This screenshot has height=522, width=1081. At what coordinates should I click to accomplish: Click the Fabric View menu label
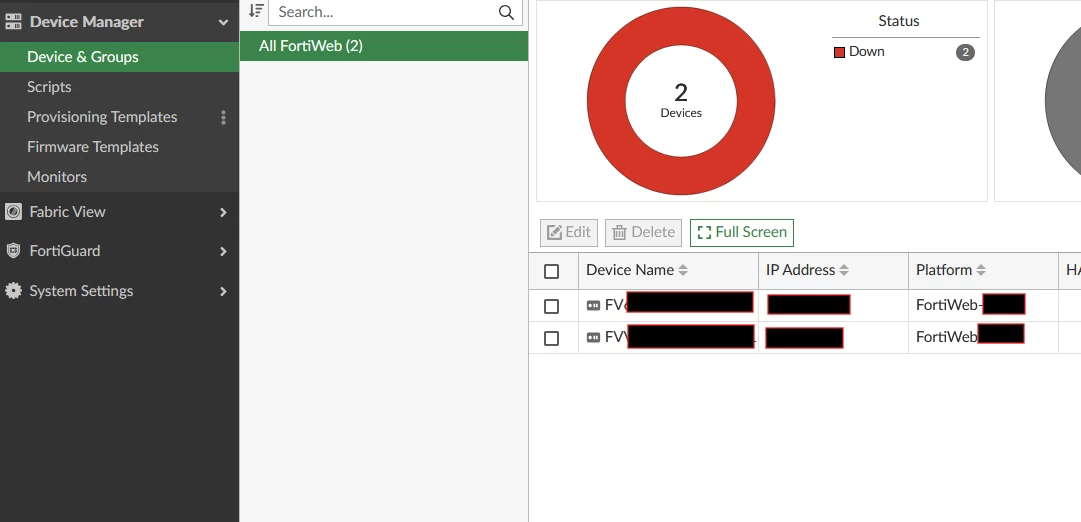click(x=68, y=212)
